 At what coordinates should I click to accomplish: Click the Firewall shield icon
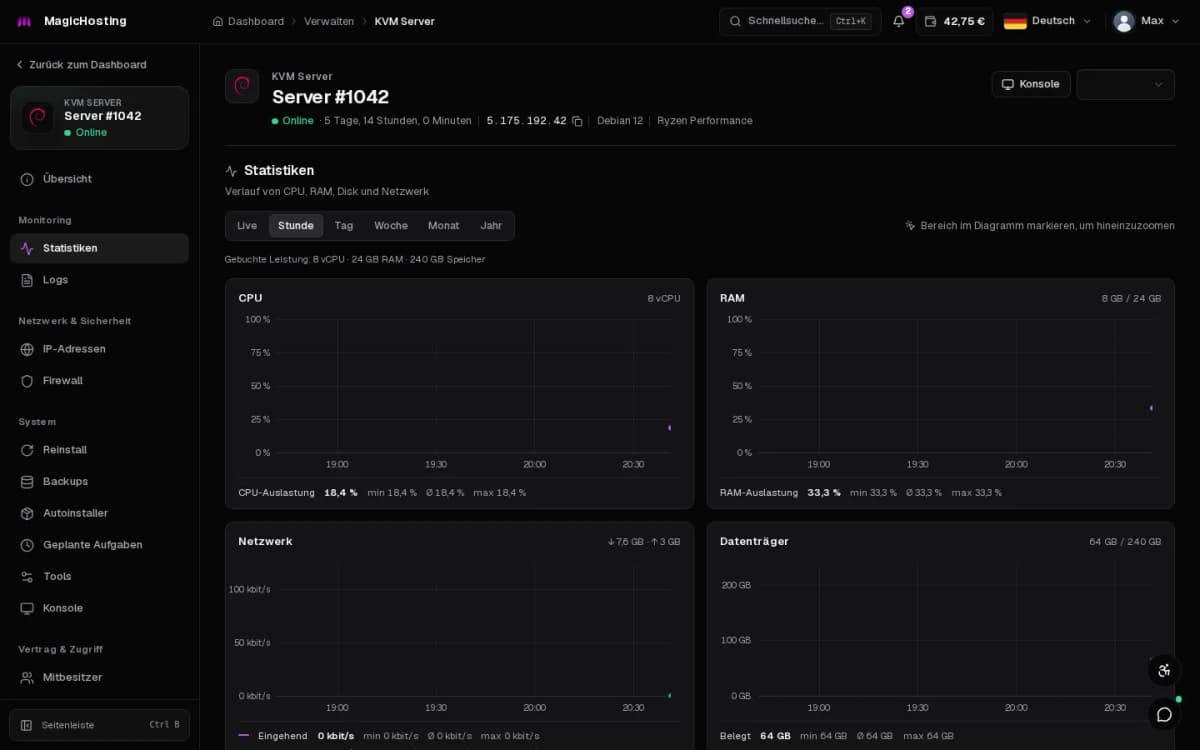point(27,381)
